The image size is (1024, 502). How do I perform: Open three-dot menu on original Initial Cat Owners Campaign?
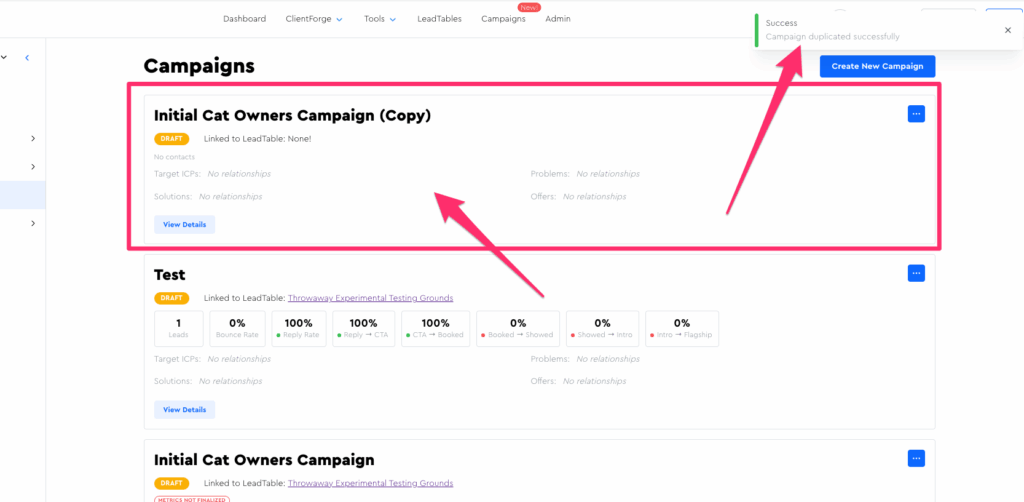point(916,458)
